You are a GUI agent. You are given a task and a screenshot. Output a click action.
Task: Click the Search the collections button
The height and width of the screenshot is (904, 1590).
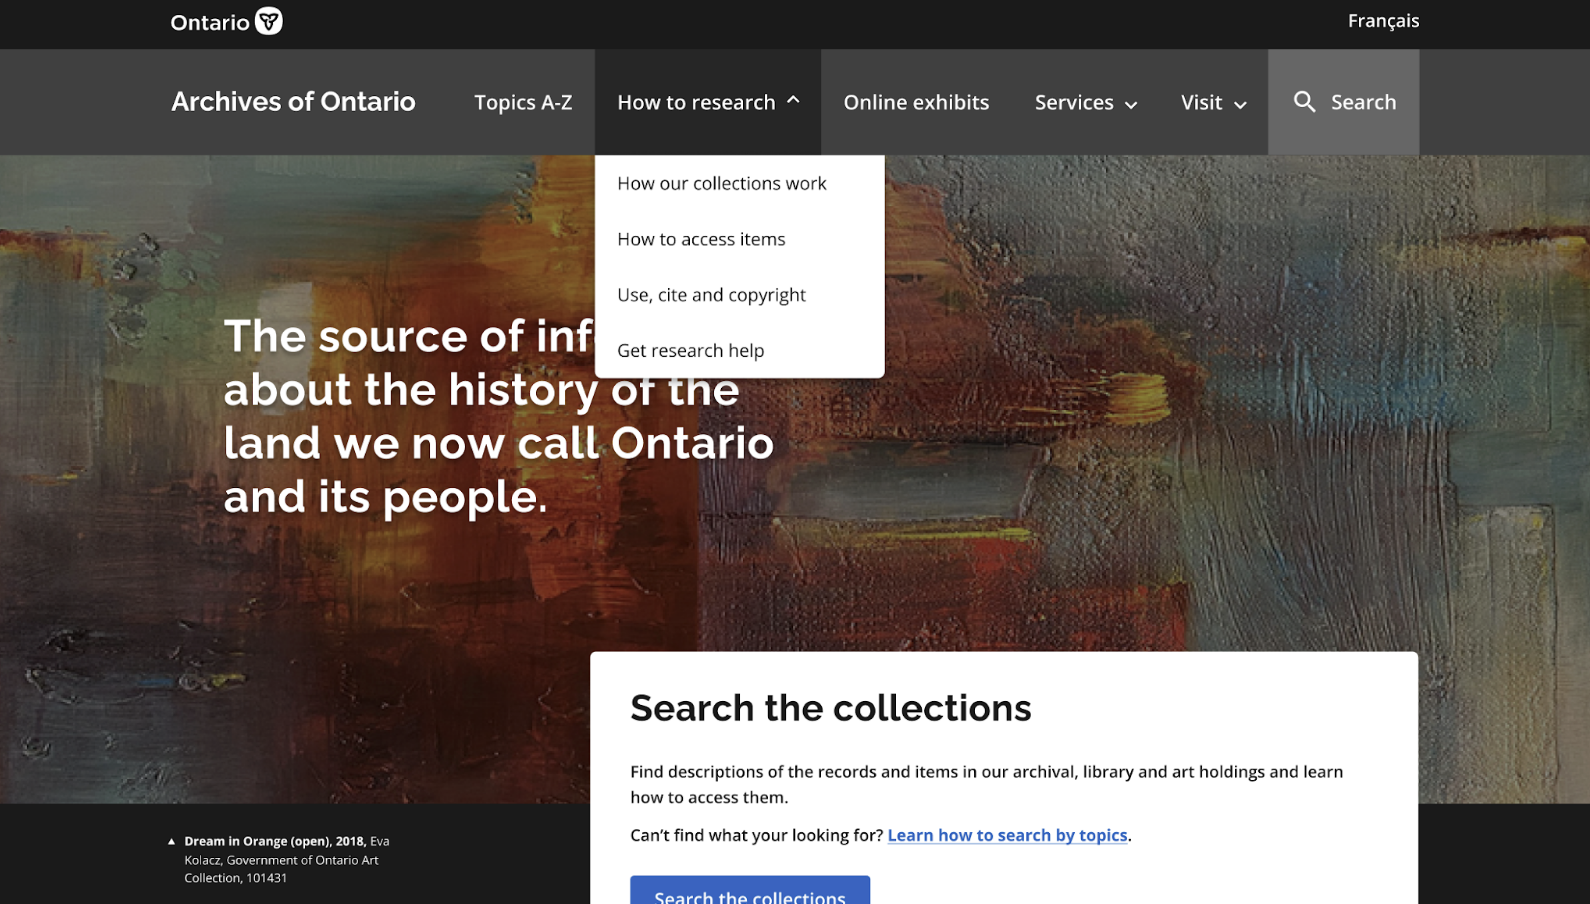(x=750, y=890)
